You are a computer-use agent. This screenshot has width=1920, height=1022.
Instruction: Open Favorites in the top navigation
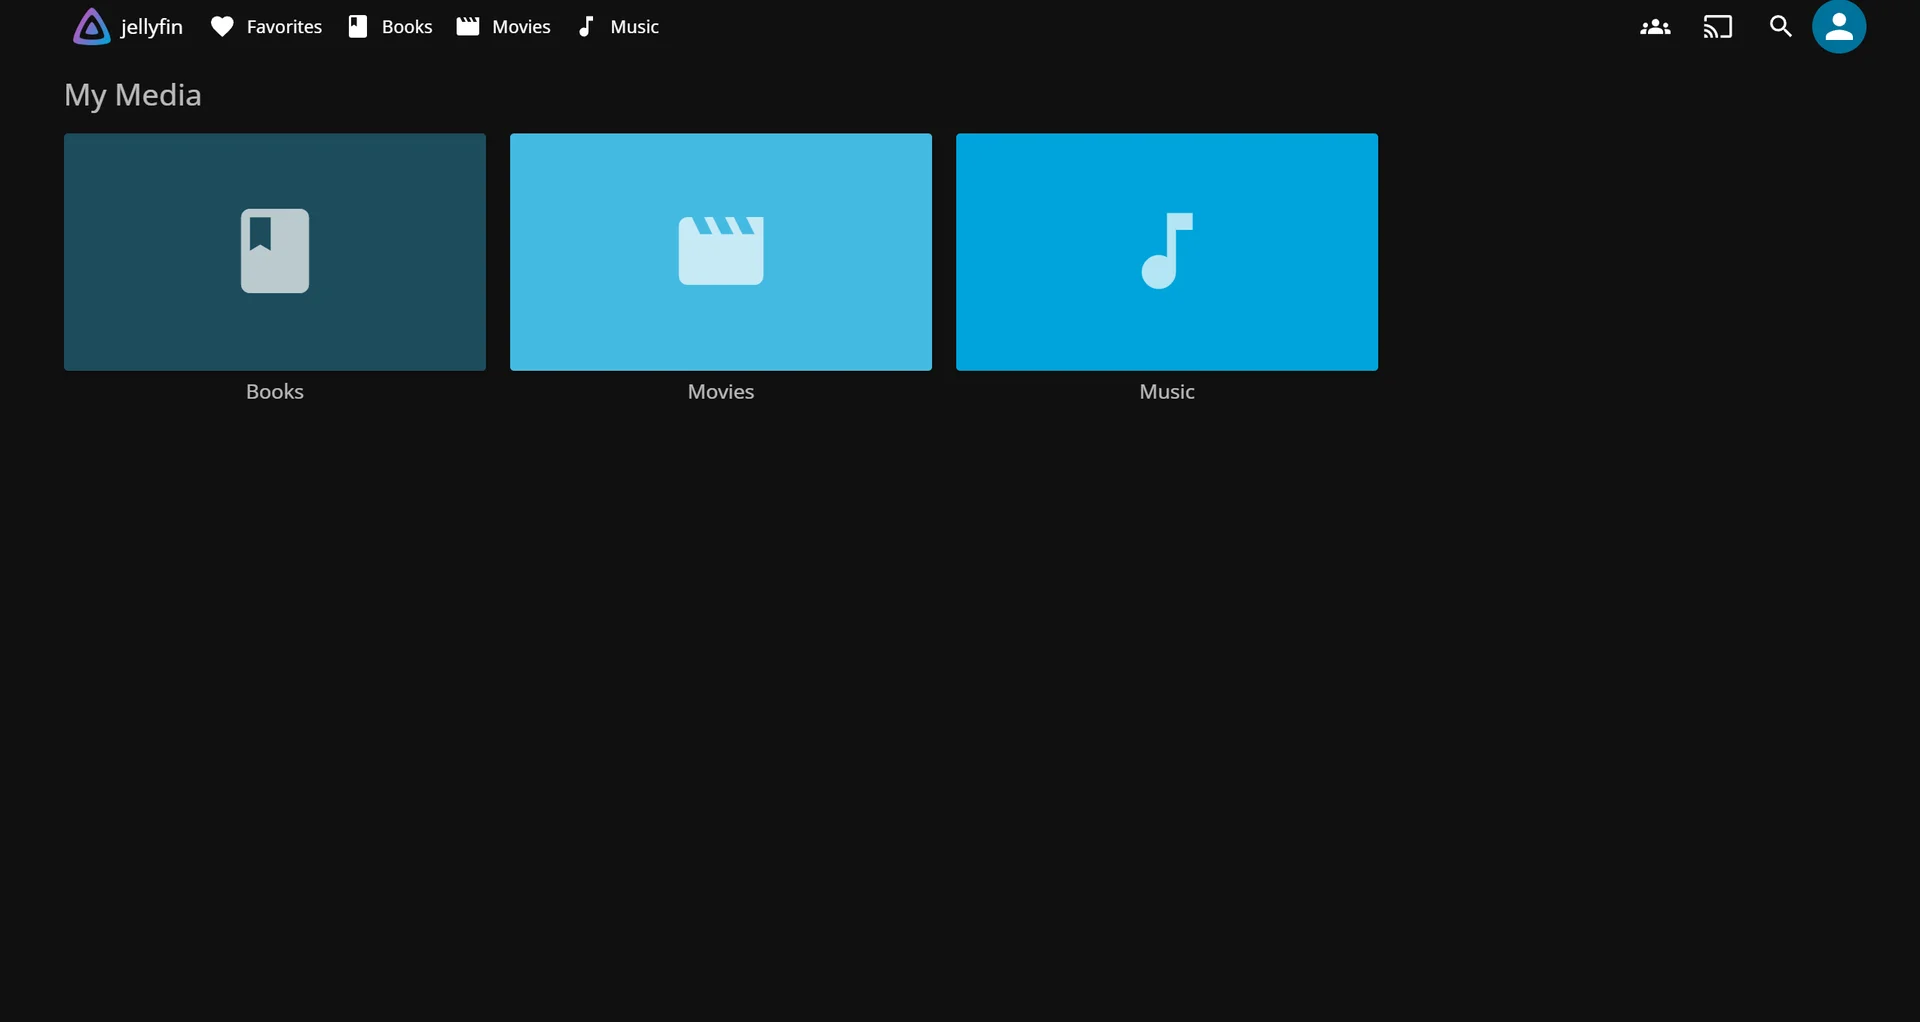pos(266,27)
